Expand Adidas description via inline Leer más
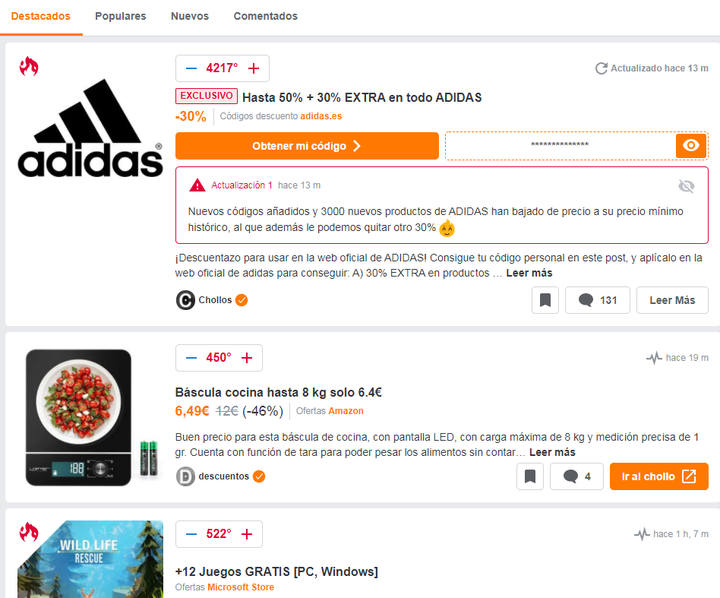Screen dimensions: 720x598 click(x=529, y=273)
